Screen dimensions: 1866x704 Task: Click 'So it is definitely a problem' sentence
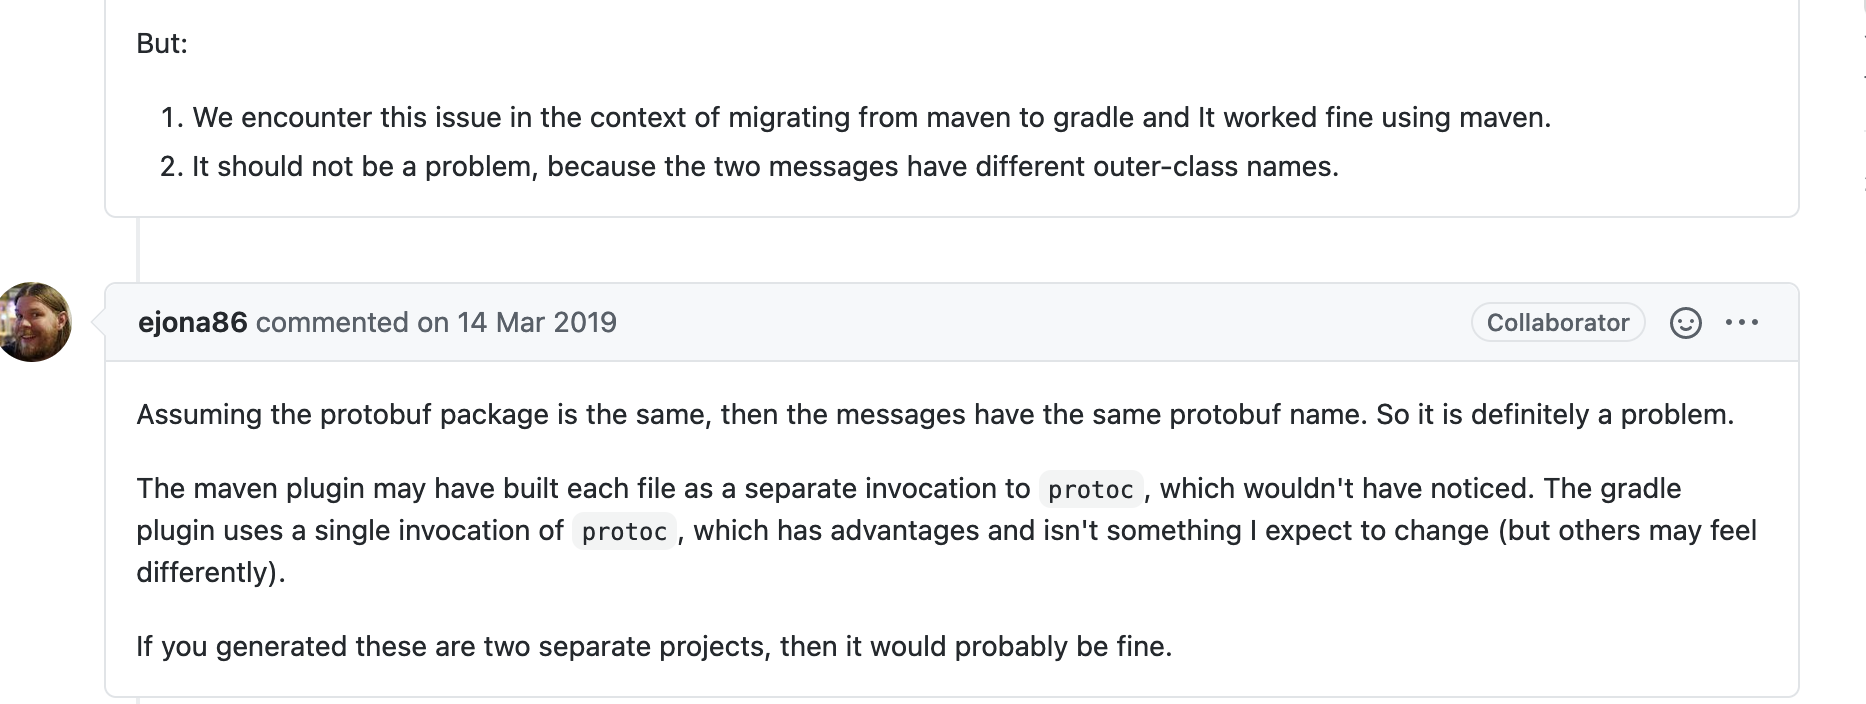point(1555,414)
